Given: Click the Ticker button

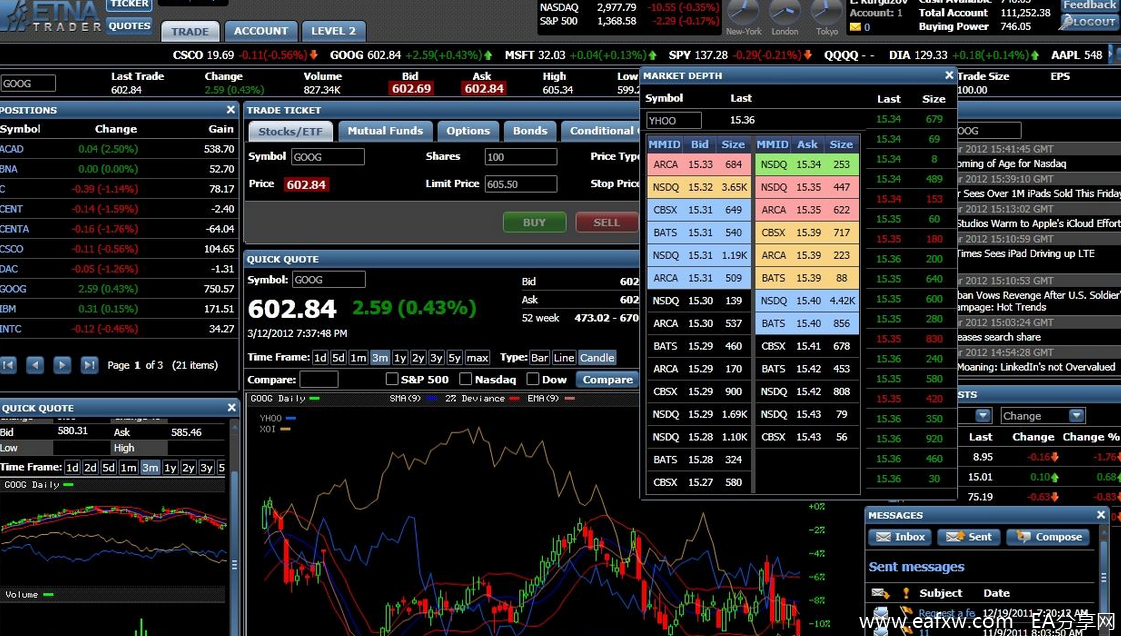Looking at the screenshot, I should 129,4.
